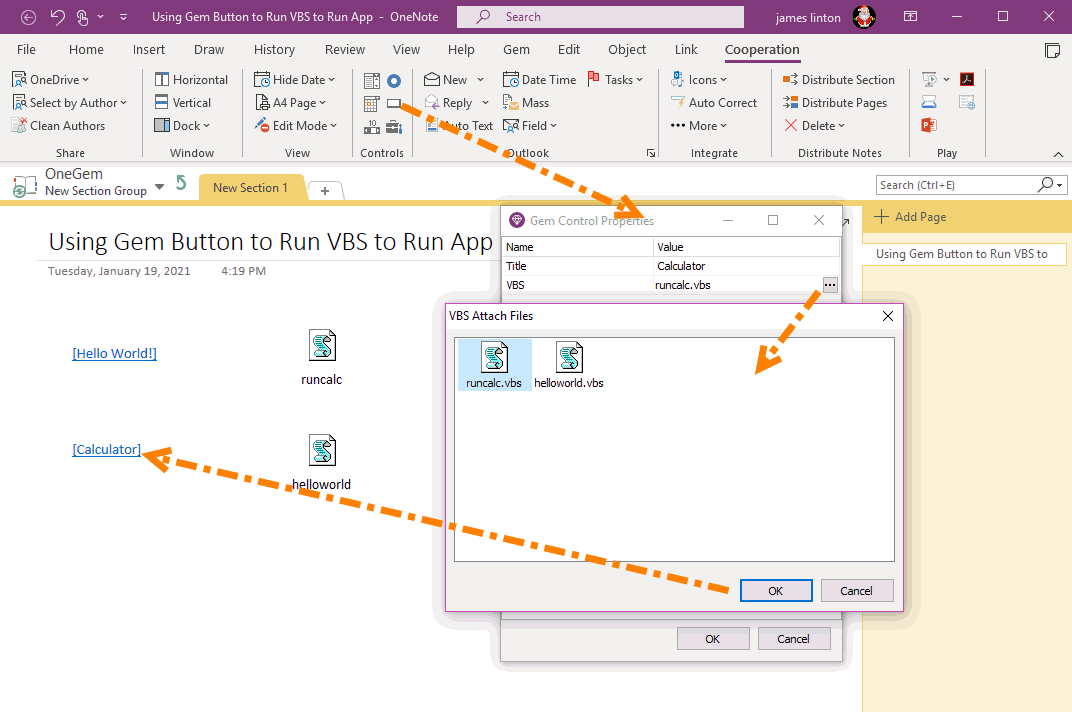Click the Mass mail button
Image resolution: width=1072 pixels, height=712 pixels.
coord(526,103)
